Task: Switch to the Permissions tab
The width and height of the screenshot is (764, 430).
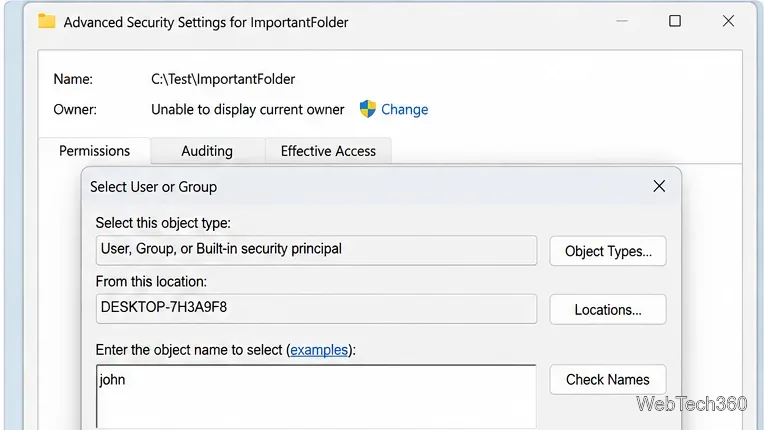Action: [95, 151]
